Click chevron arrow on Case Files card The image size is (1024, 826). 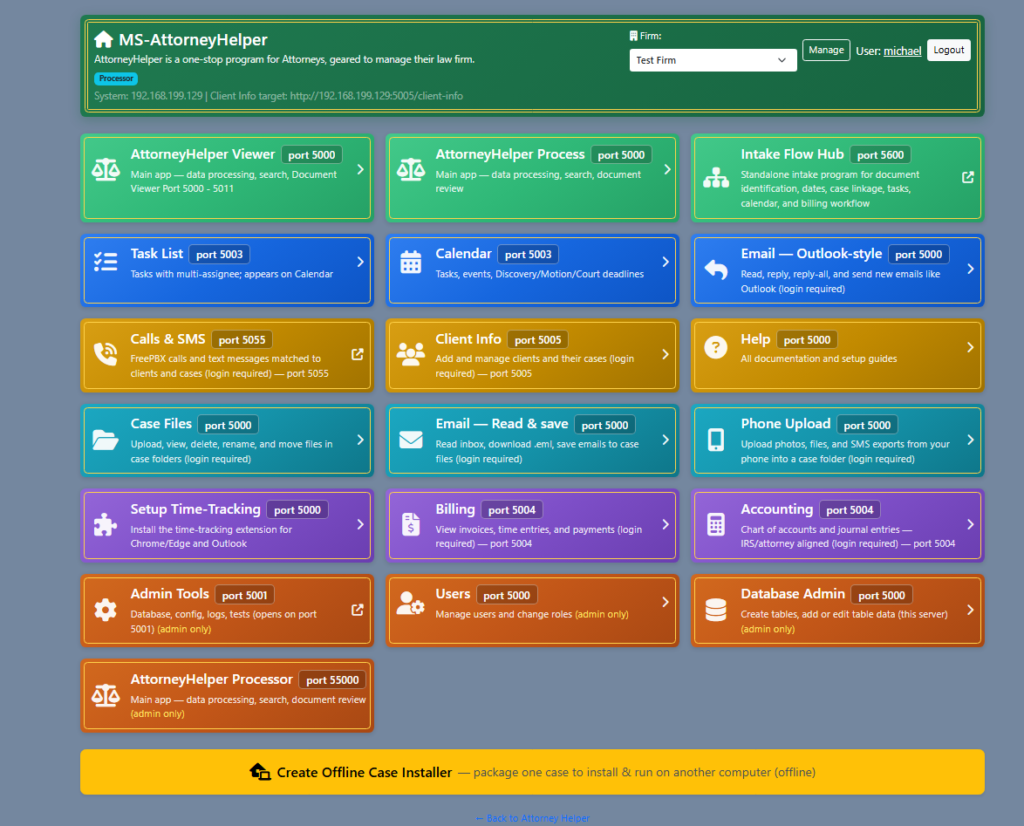pyautogui.click(x=360, y=439)
